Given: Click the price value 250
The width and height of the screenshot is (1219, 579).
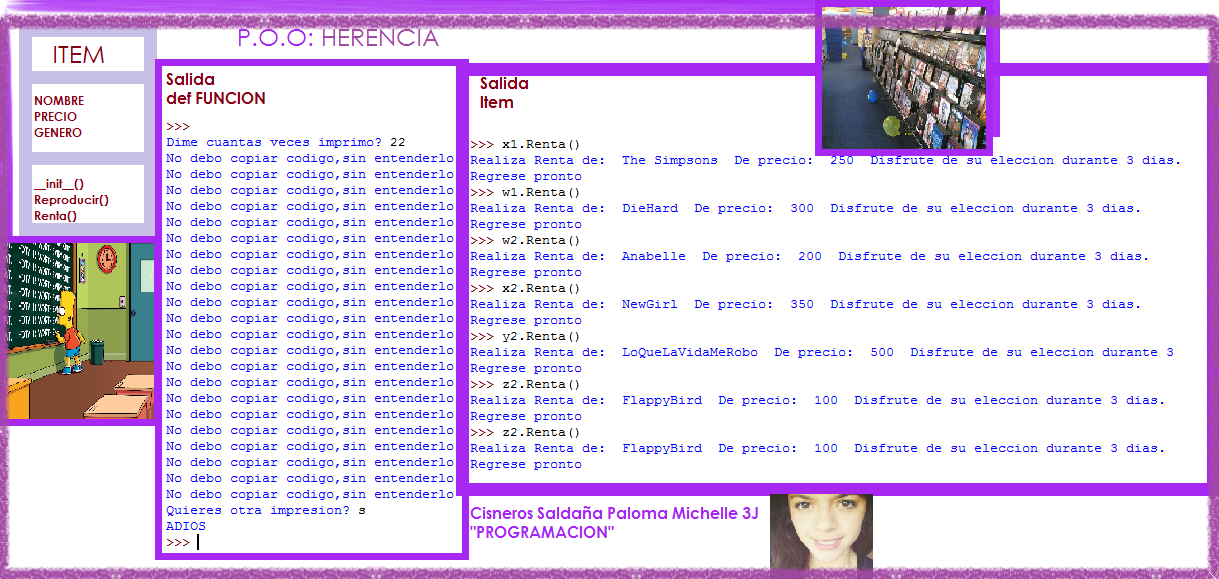Looking at the screenshot, I should [842, 160].
